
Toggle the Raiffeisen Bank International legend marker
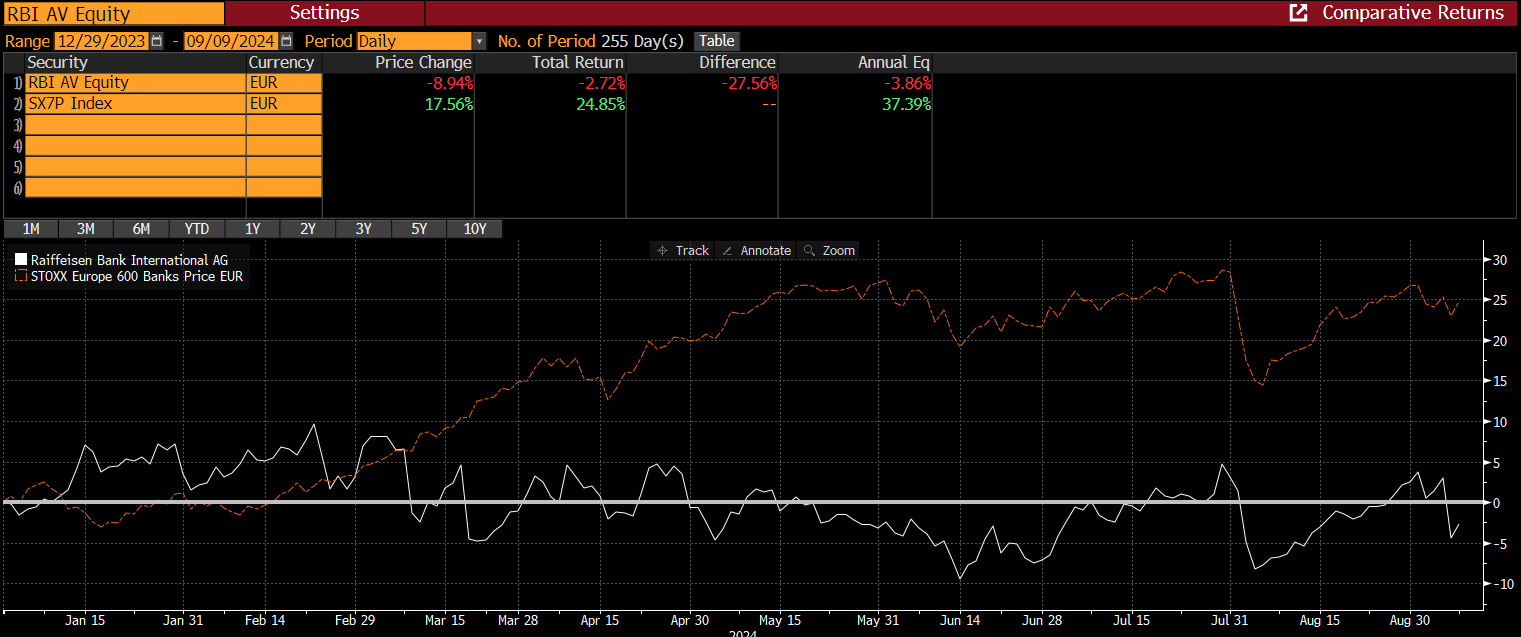(21, 260)
